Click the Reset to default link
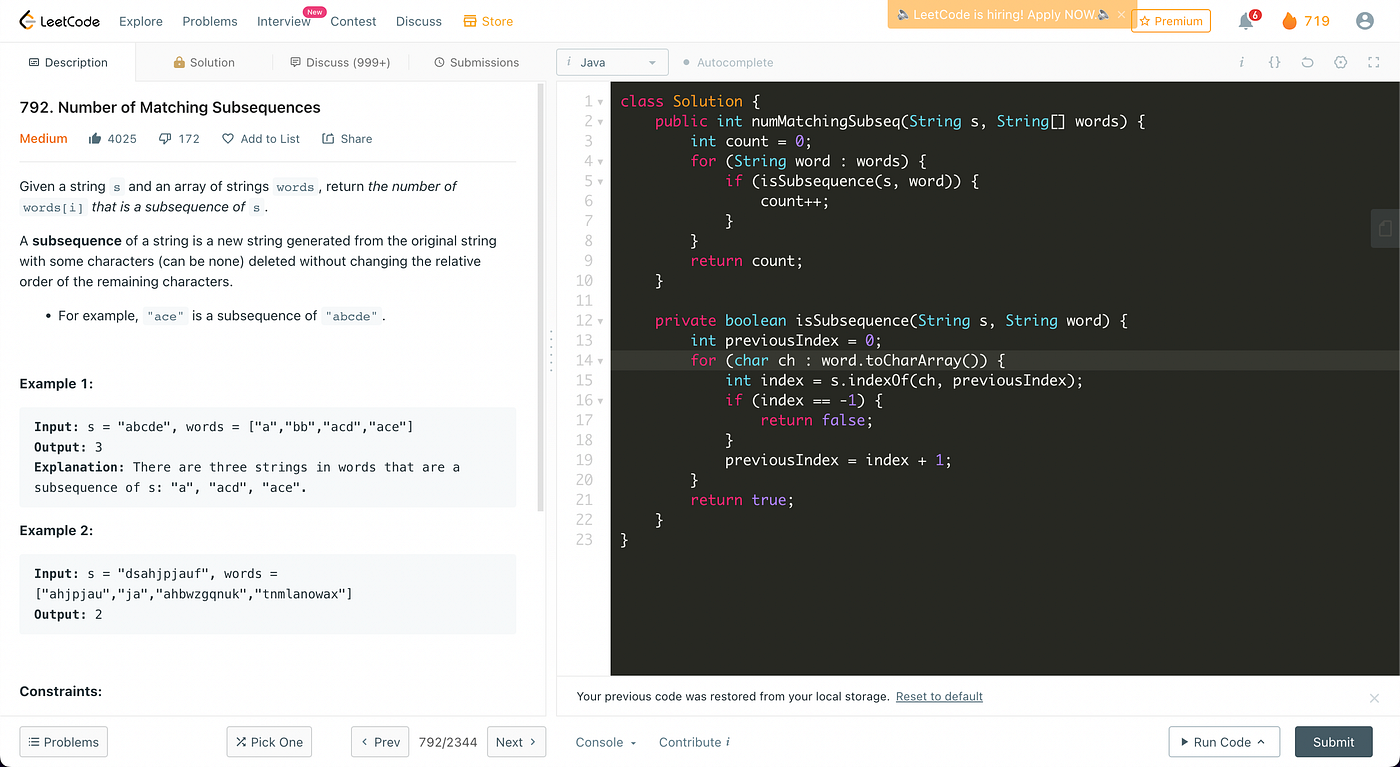The image size is (1400, 767). [939, 696]
